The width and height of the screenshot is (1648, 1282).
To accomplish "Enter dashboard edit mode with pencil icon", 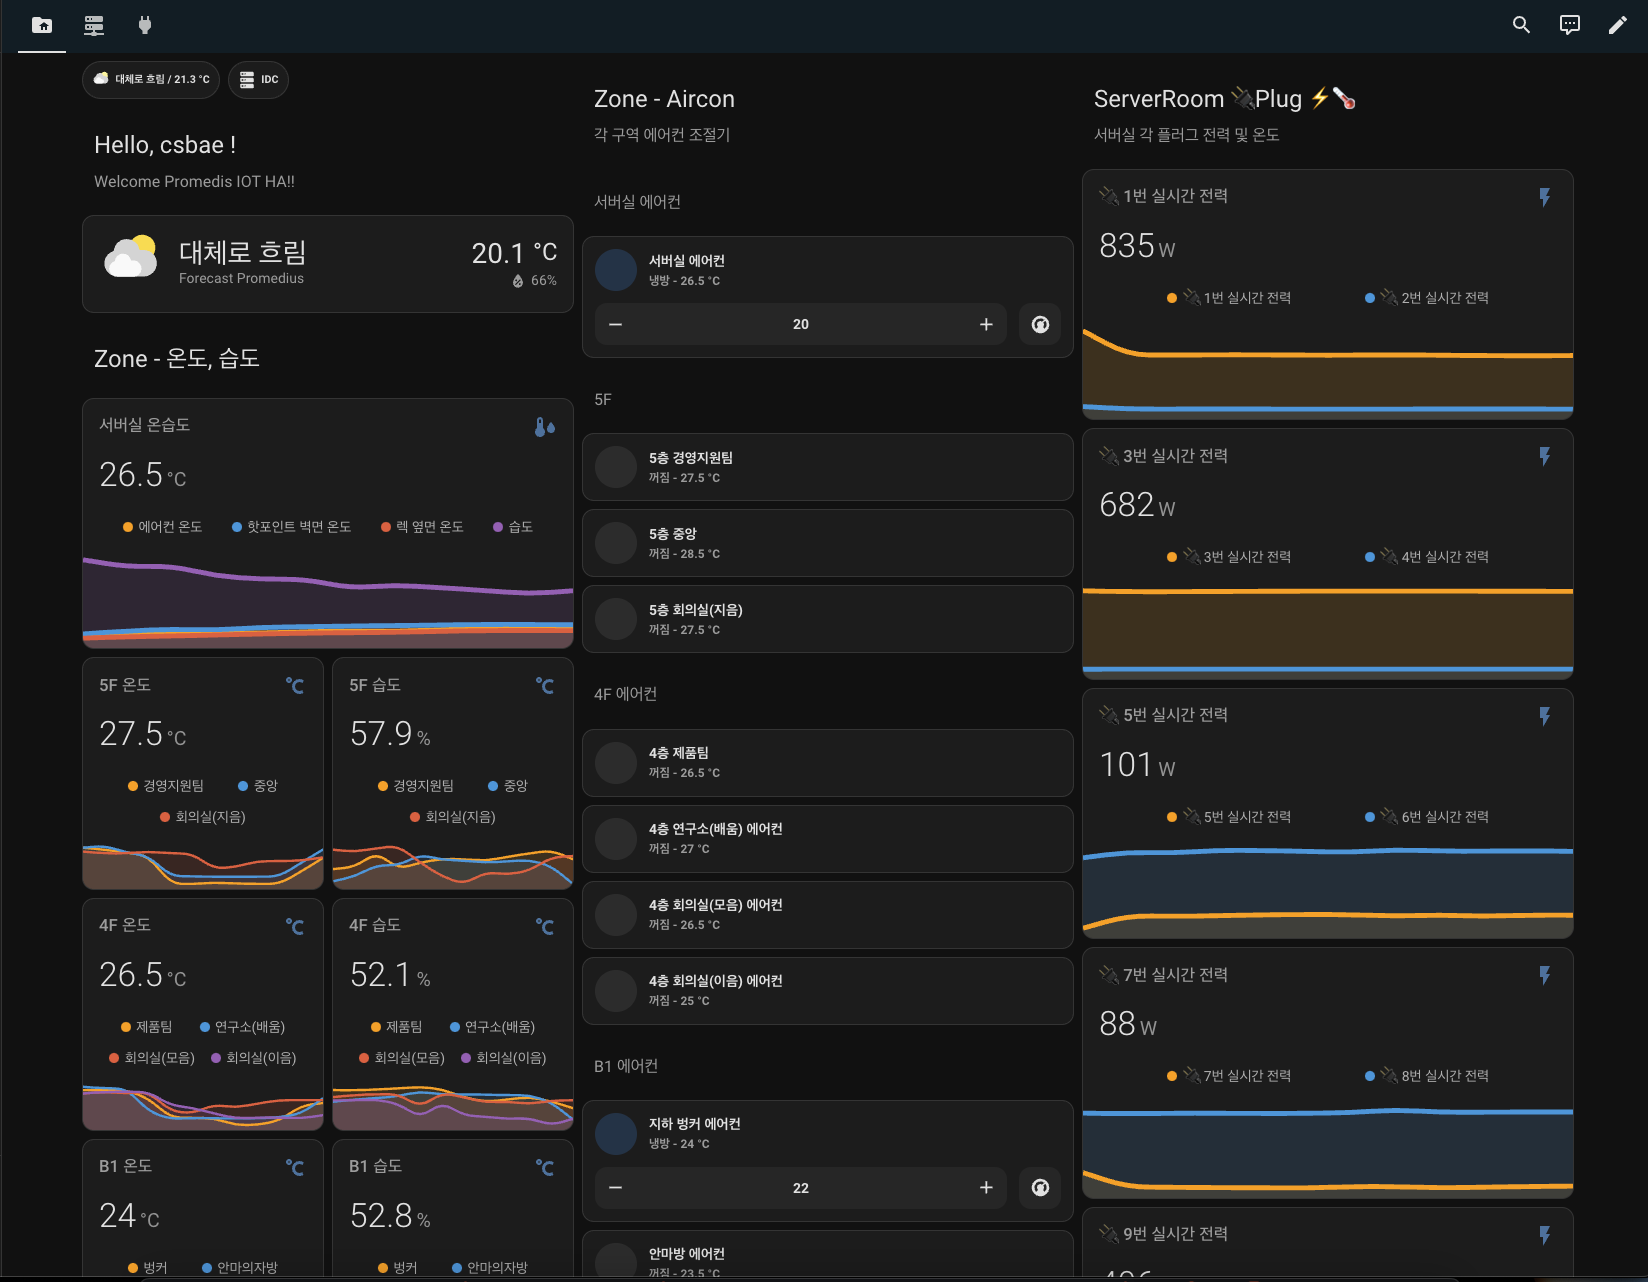I will pos(1617,25).
